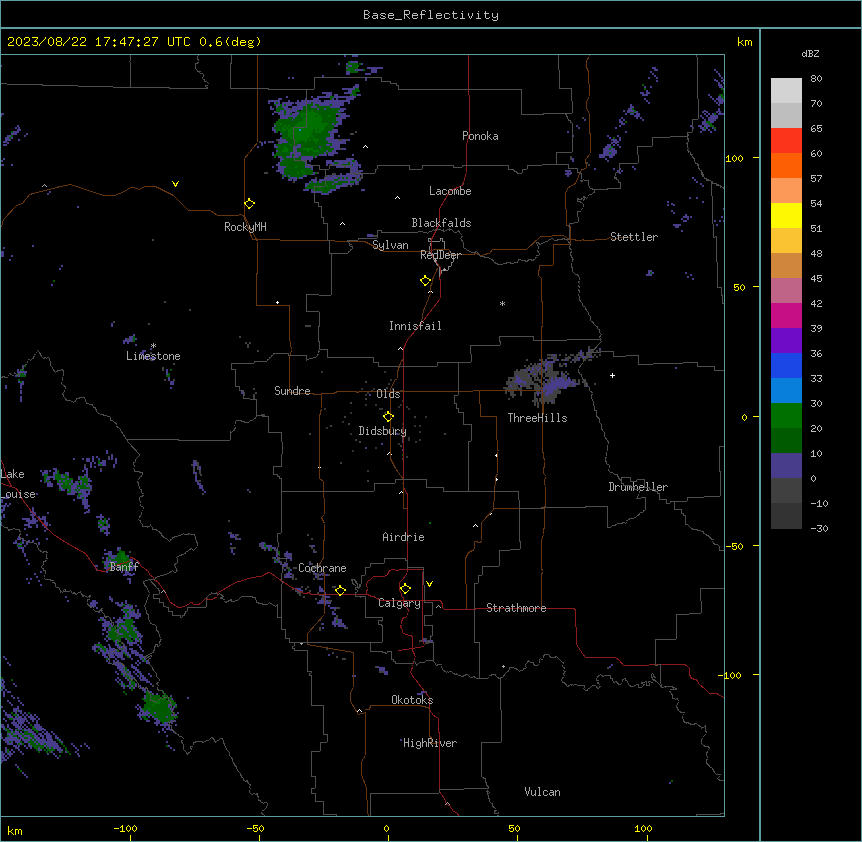Click the green echo cell on Banff
Viewport: 862px width, 842px height.
point(120,558)
